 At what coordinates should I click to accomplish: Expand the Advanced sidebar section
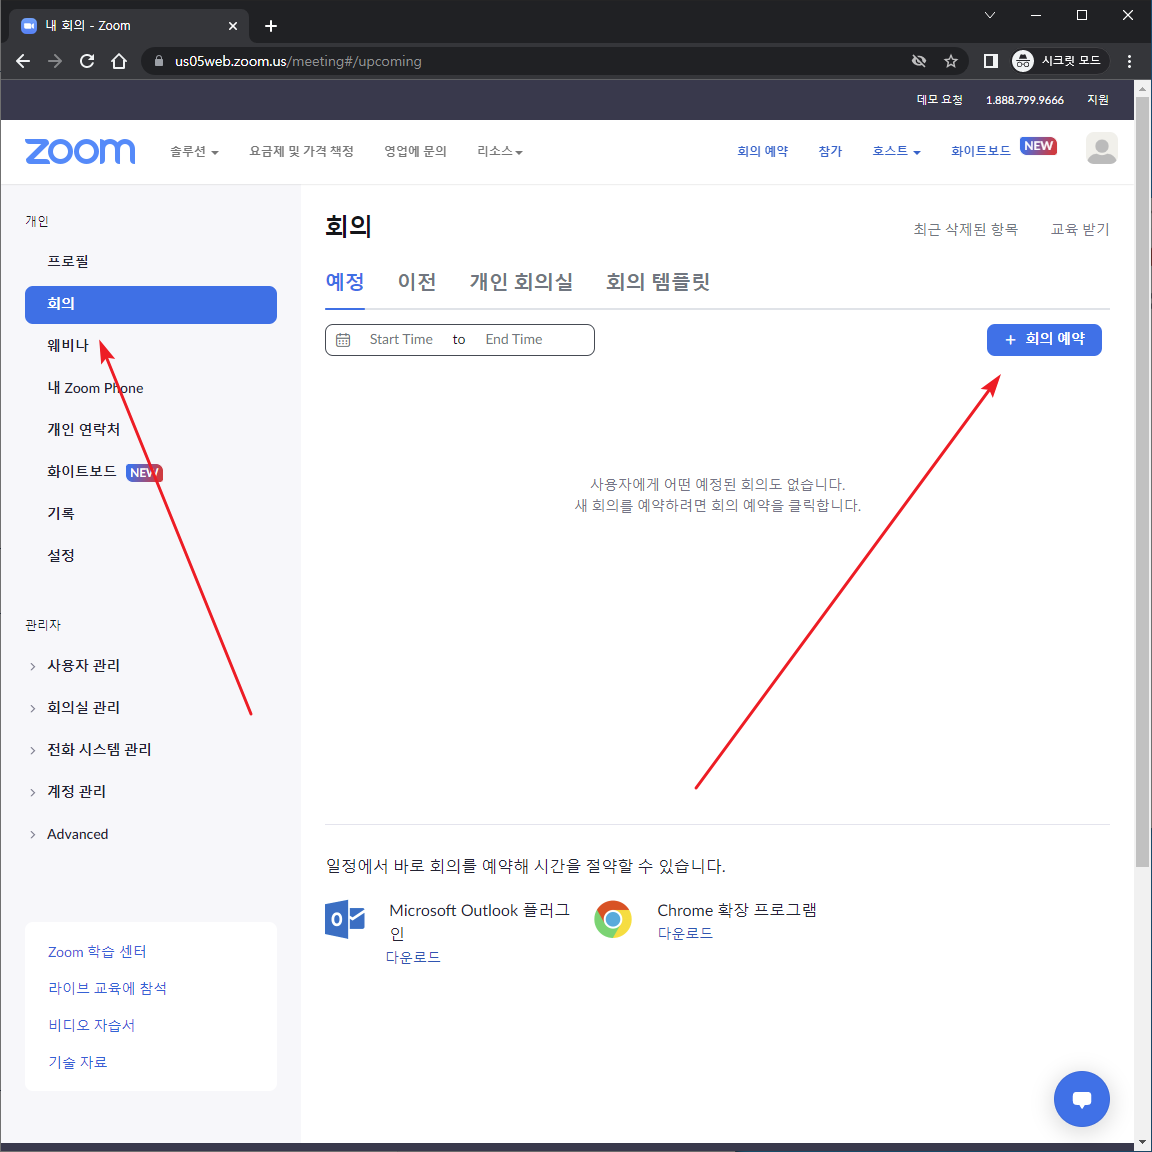click(77, 834)
